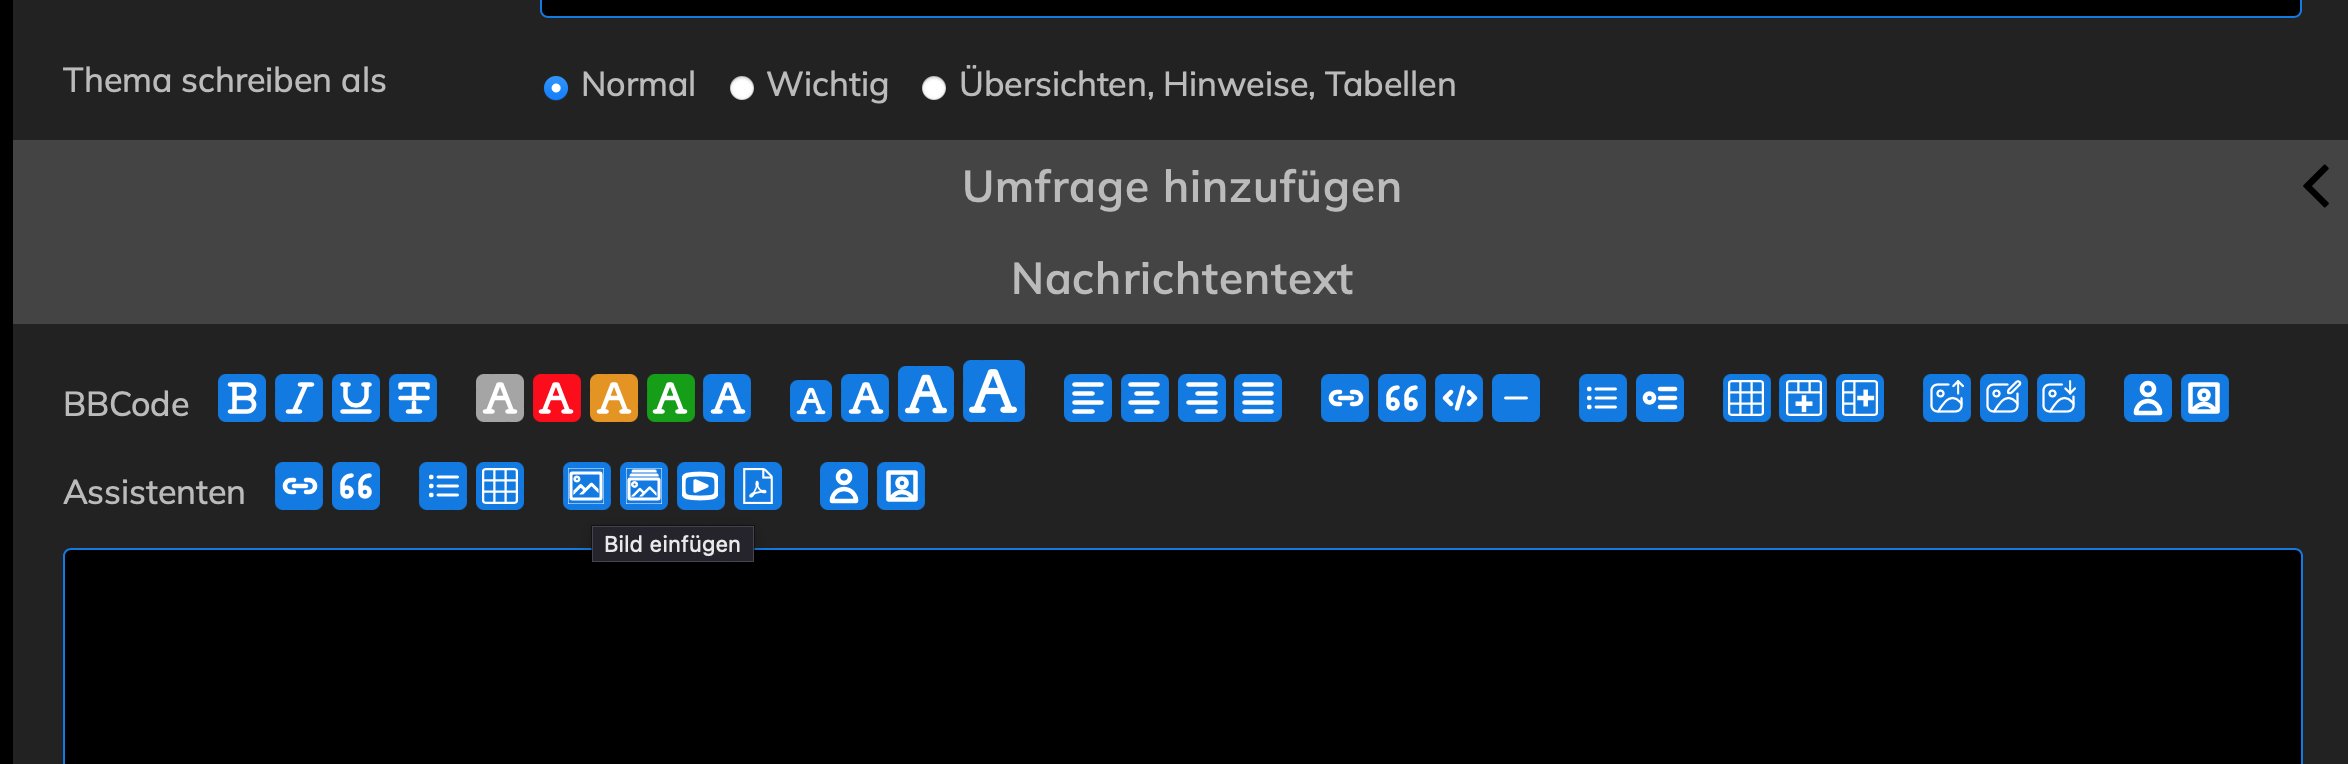Choose Übersichten, Hinweise, Tabellen option
Screen dimensions: 2348x764
pos(934,88)
